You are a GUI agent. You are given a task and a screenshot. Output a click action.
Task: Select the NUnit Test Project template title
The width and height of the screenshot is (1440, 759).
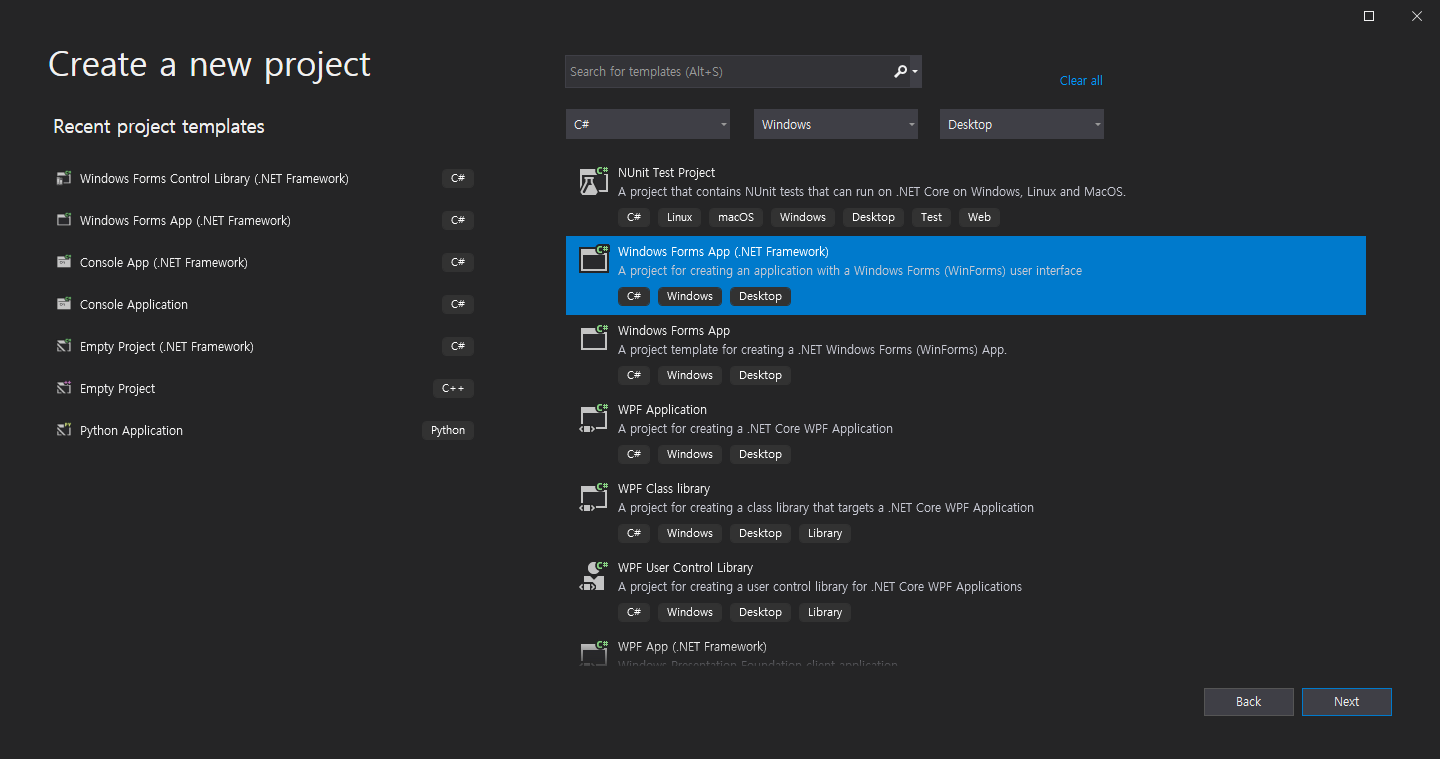coord(667,173)
